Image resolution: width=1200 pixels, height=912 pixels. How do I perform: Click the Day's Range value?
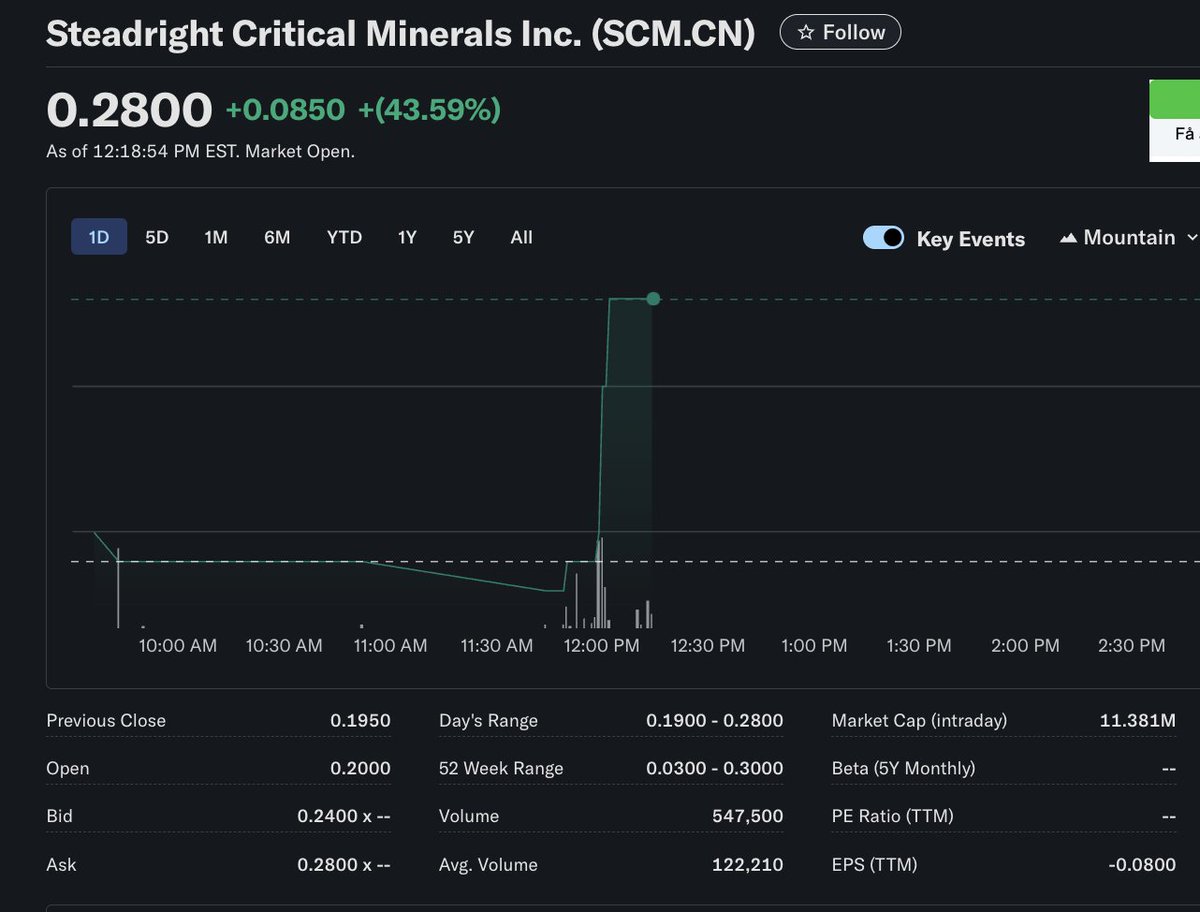(x=714, y=720)
